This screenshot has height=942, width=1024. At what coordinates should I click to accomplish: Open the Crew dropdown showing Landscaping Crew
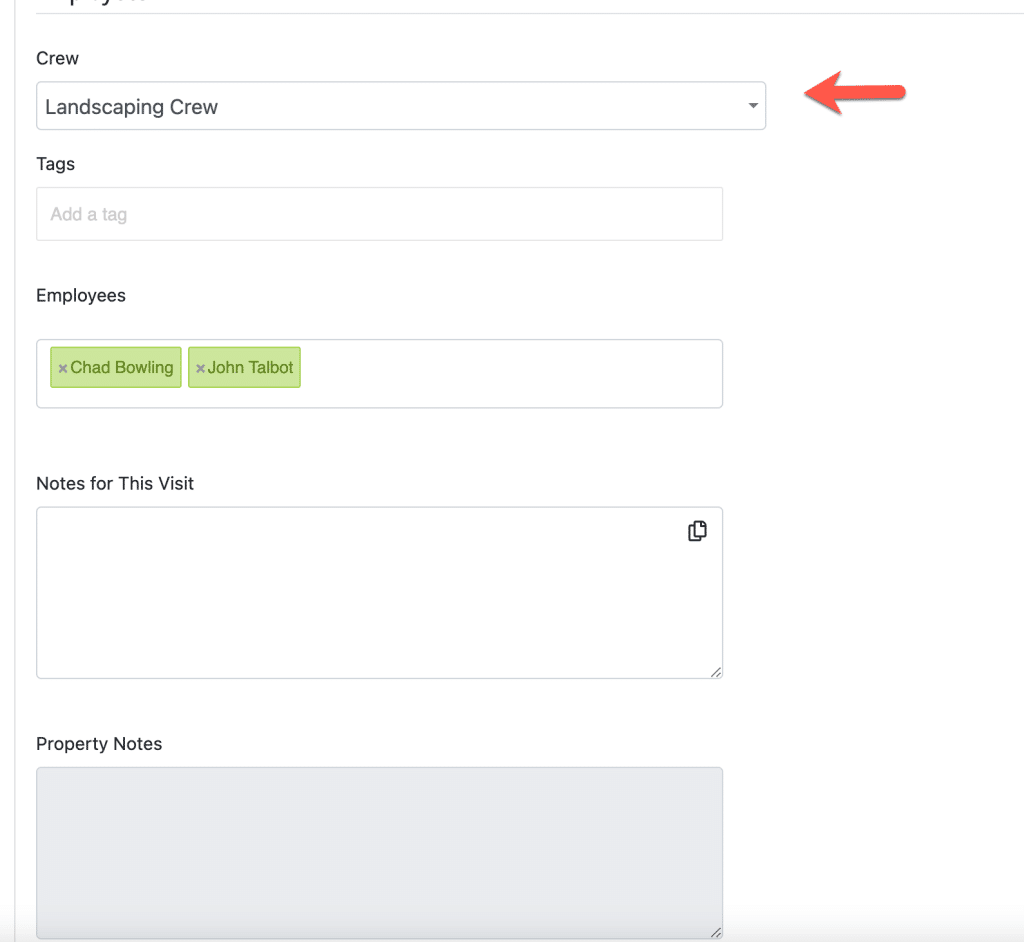click(x=401, y=106)
